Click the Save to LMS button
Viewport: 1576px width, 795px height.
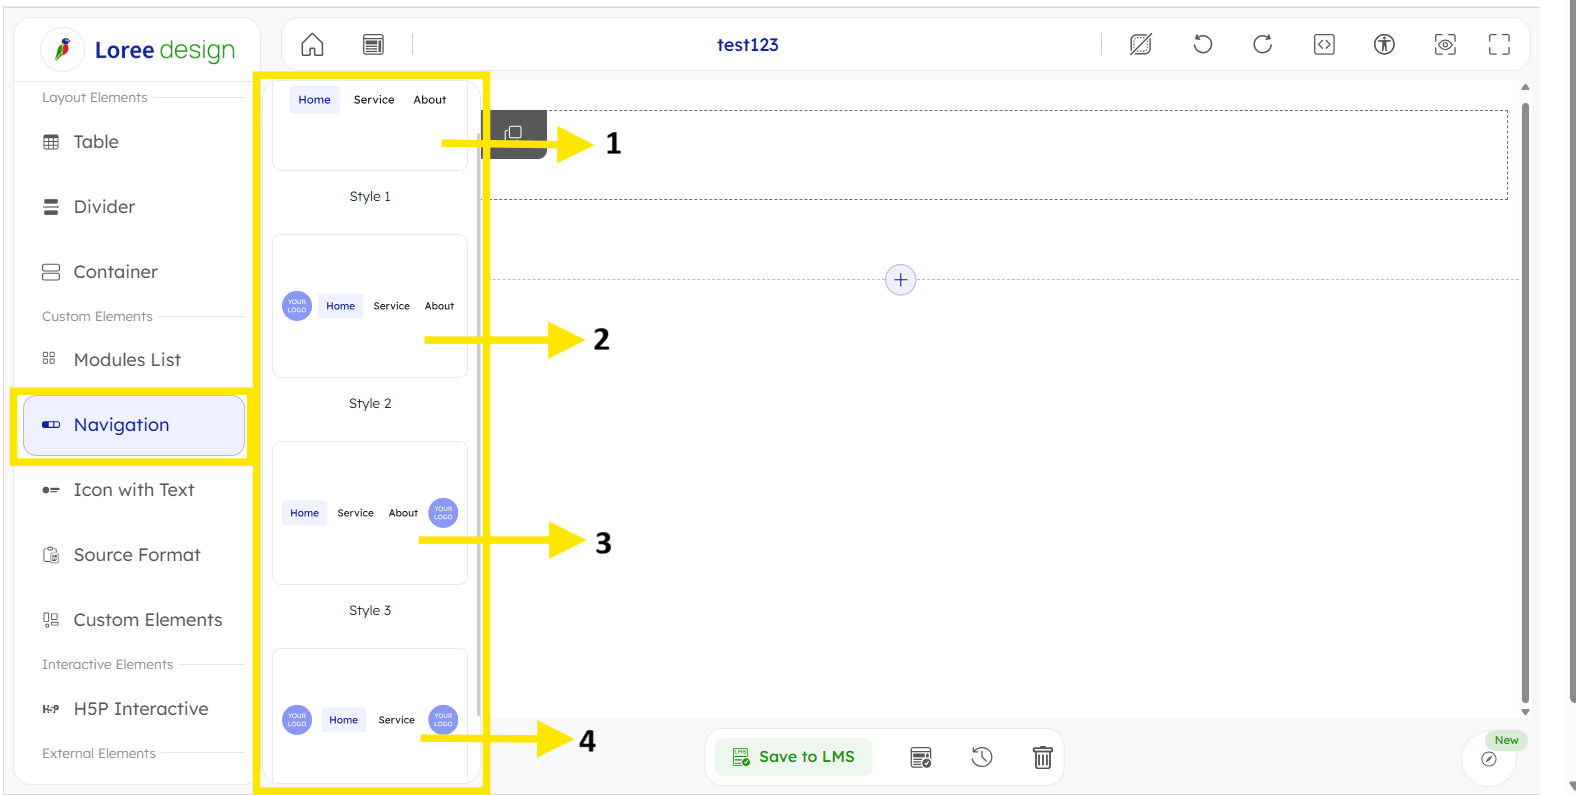(x=794, y=757)
